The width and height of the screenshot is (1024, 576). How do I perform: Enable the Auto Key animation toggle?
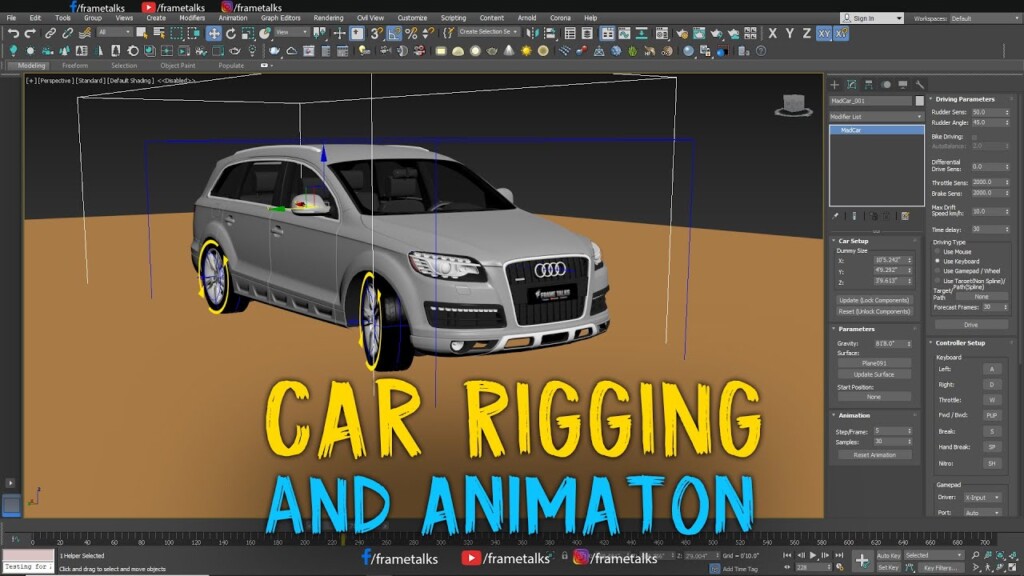tap(888, 554)
